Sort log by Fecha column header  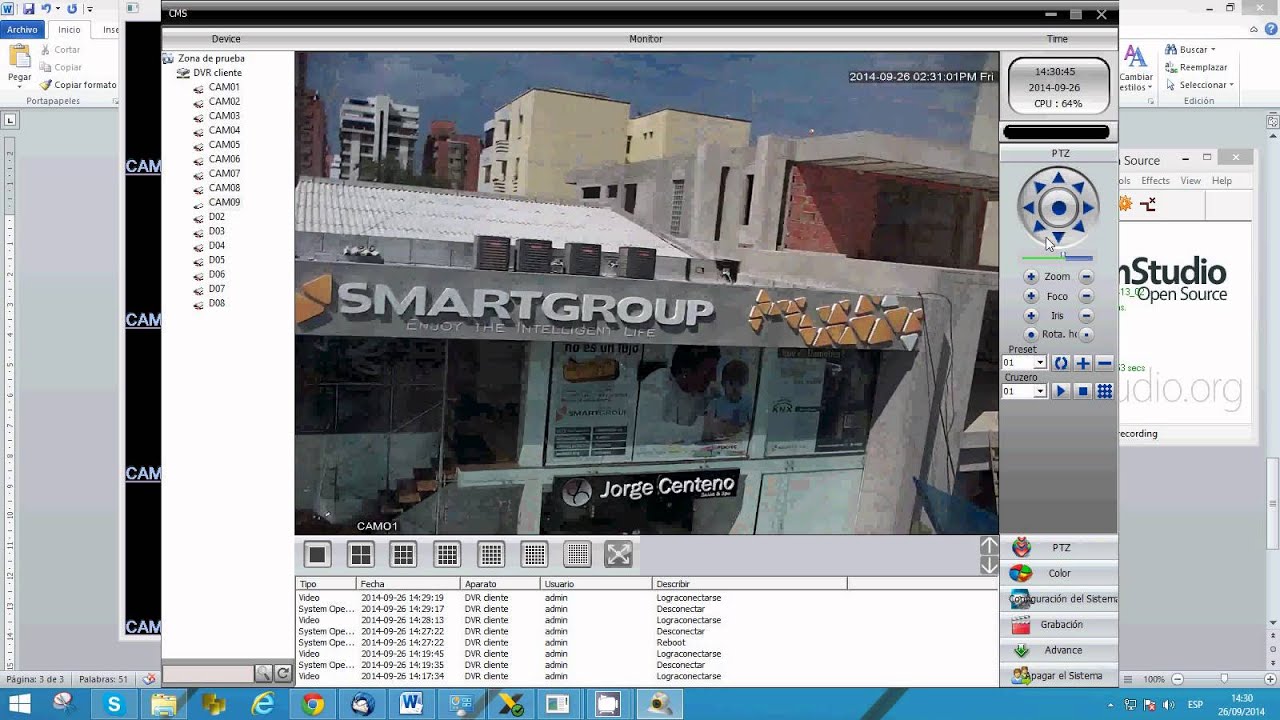click(408, 584)
